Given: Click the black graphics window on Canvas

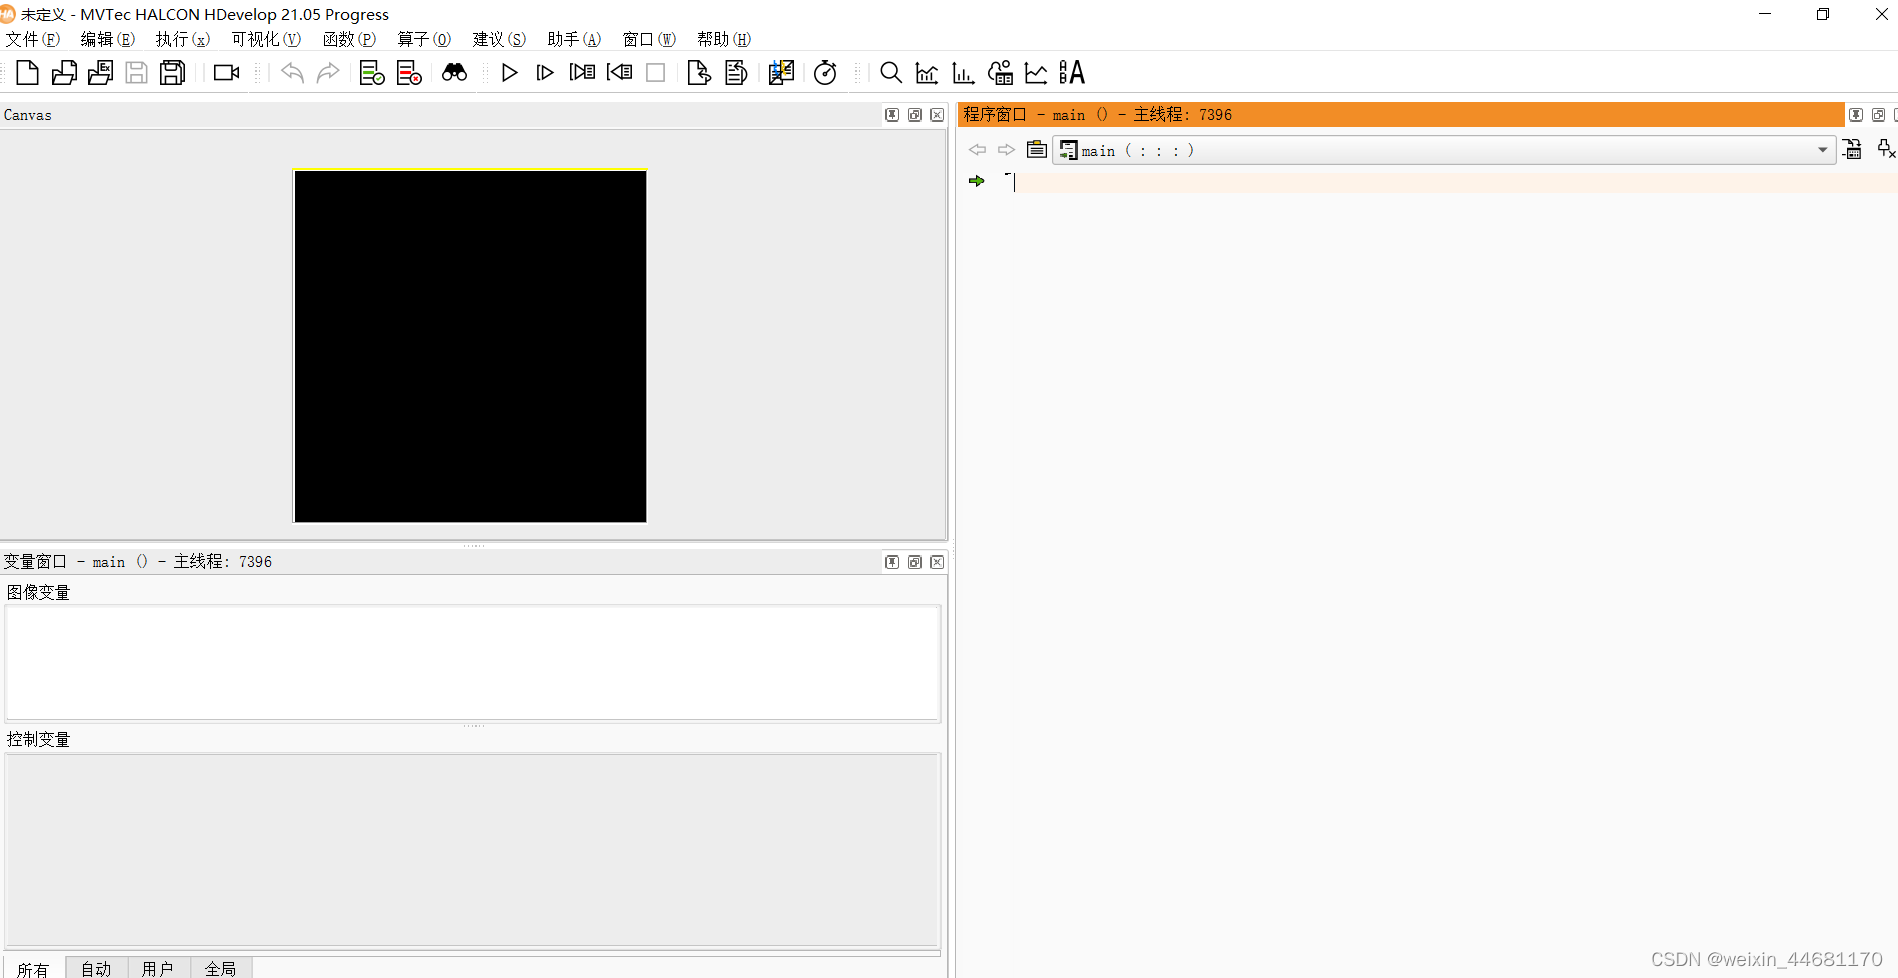Looking at the screenshot, I should tap(470, 346).
